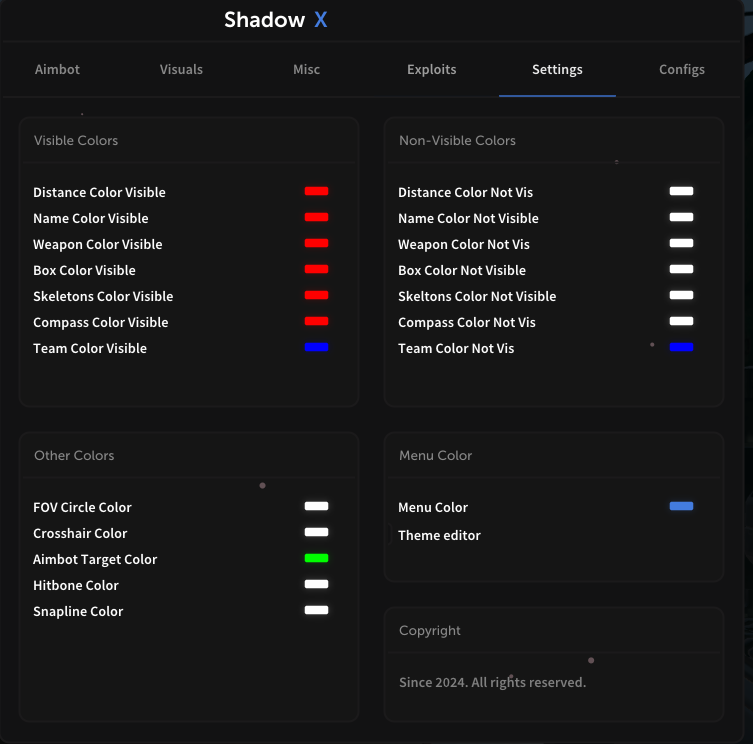Open the green Aimbot Target Color swatch
Screen dimensions: 753x744
pyautogui.click(x=316, y=558)
